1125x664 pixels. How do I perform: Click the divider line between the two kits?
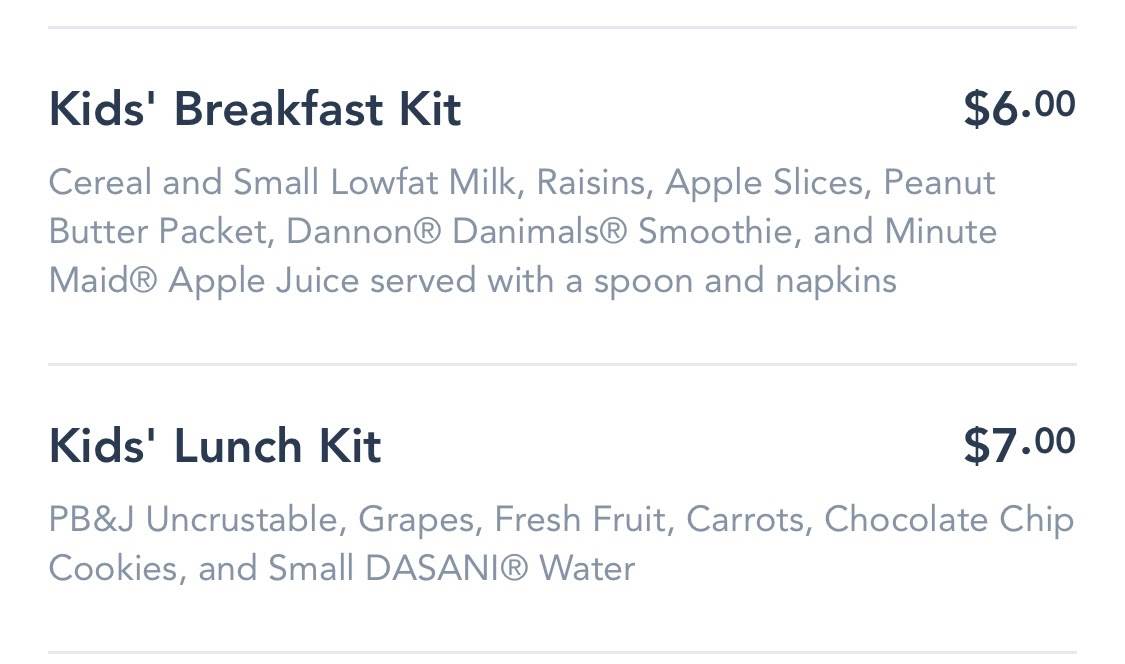coord(562,365)
